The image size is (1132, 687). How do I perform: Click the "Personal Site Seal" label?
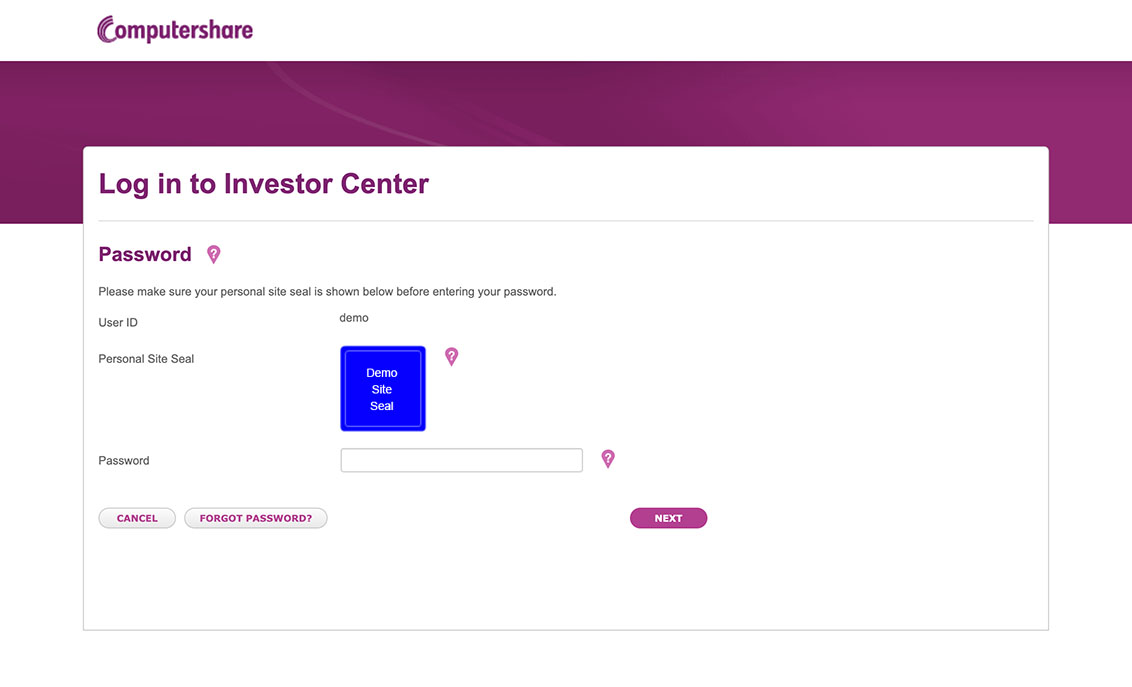pos(146,359)
